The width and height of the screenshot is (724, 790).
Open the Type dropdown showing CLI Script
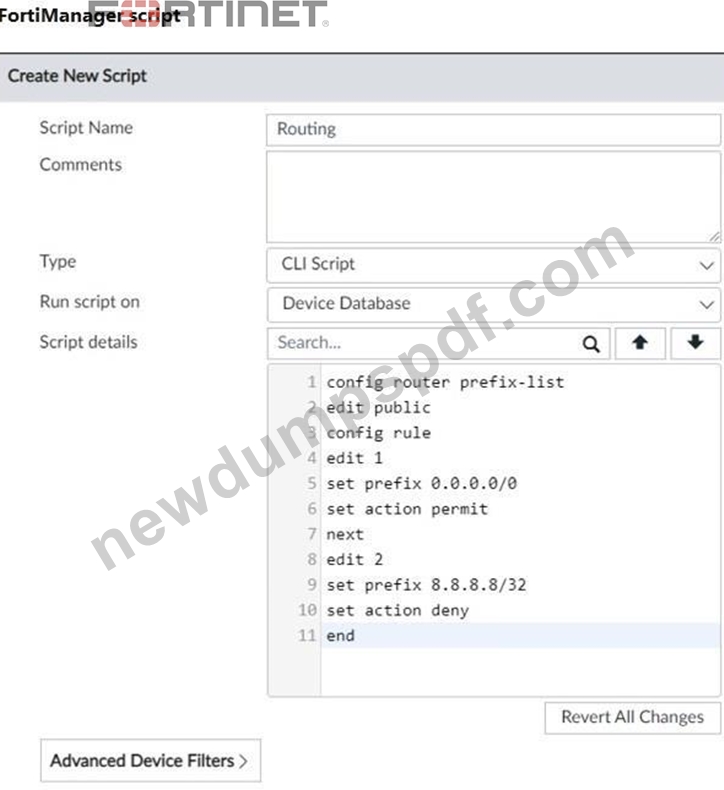click(x=494, y=265)
